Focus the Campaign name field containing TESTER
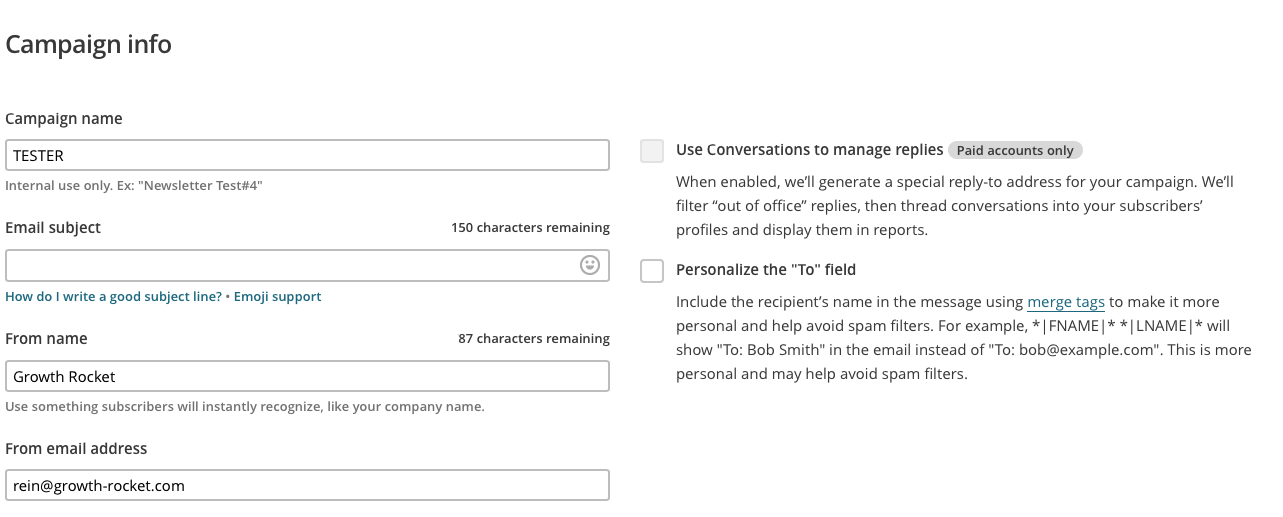 click(x=307, y=155)
